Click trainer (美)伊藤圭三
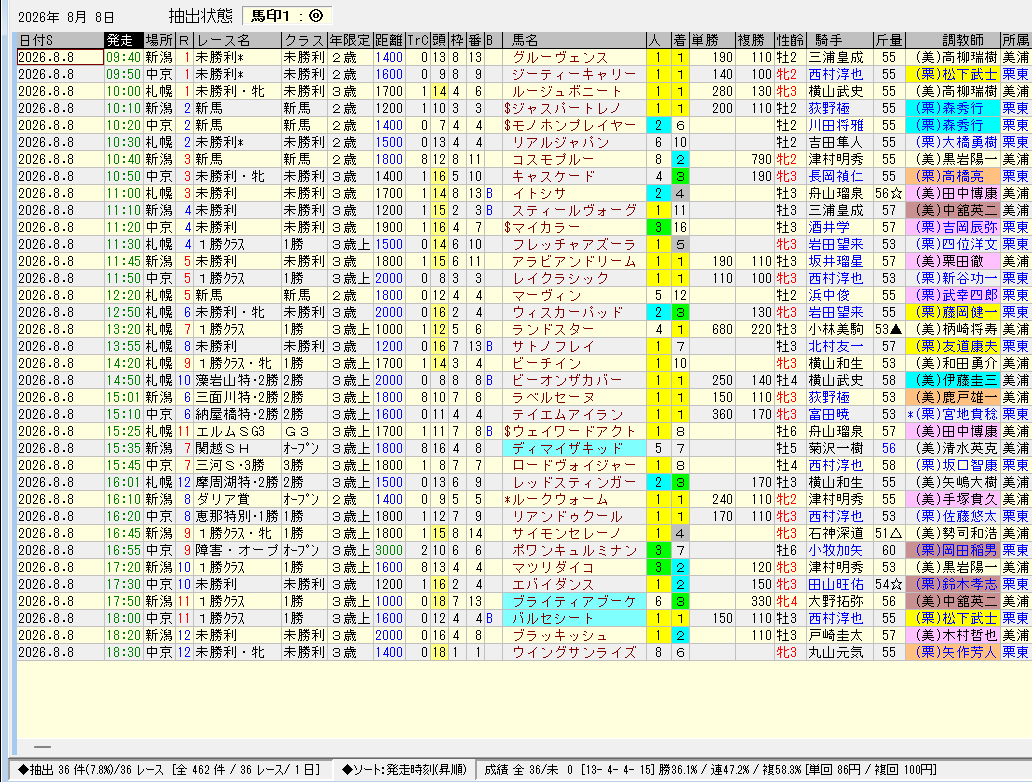The image size is (1032, 782). 952,380
